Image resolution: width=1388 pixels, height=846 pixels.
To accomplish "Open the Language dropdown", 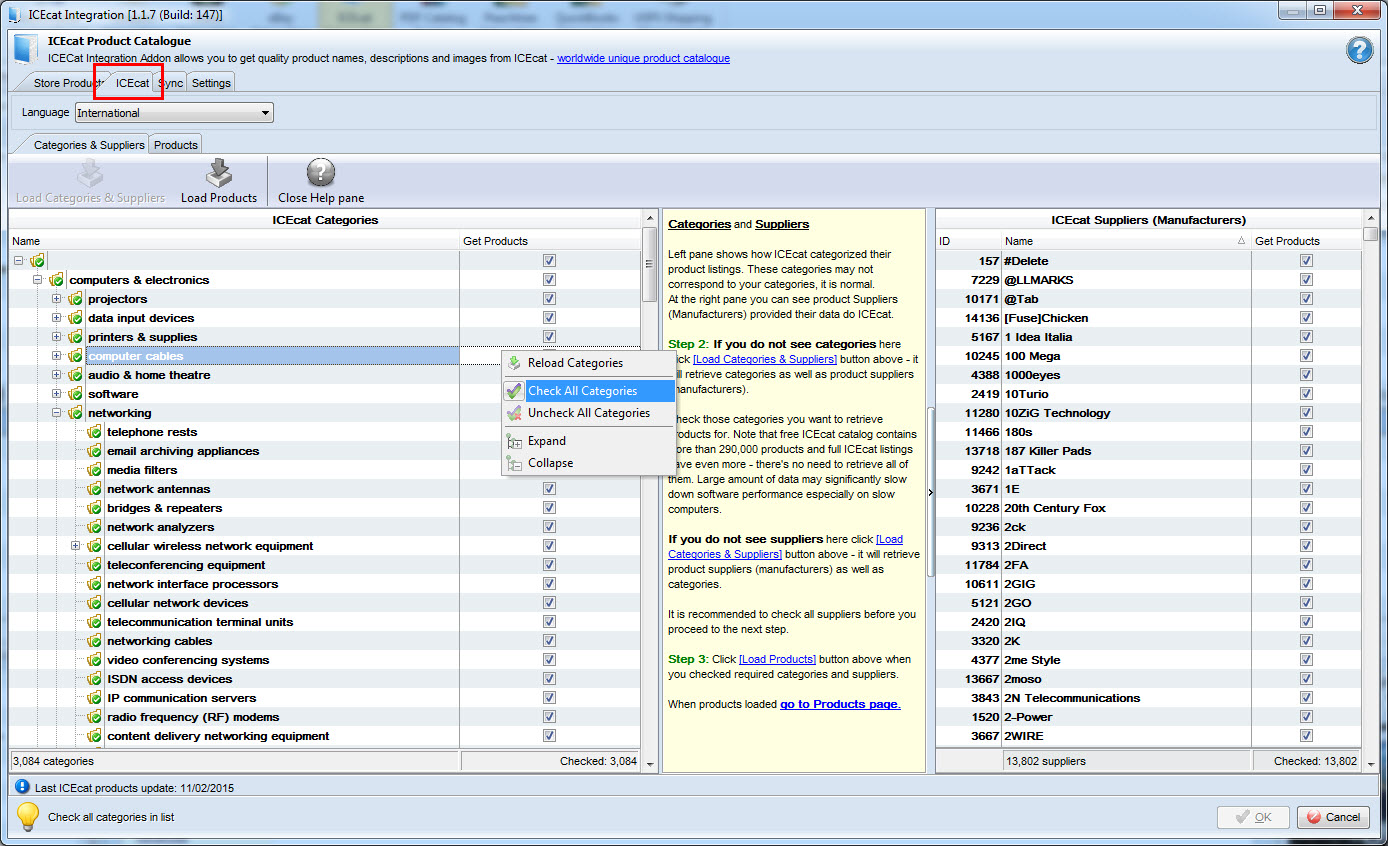I will [174, 113].
